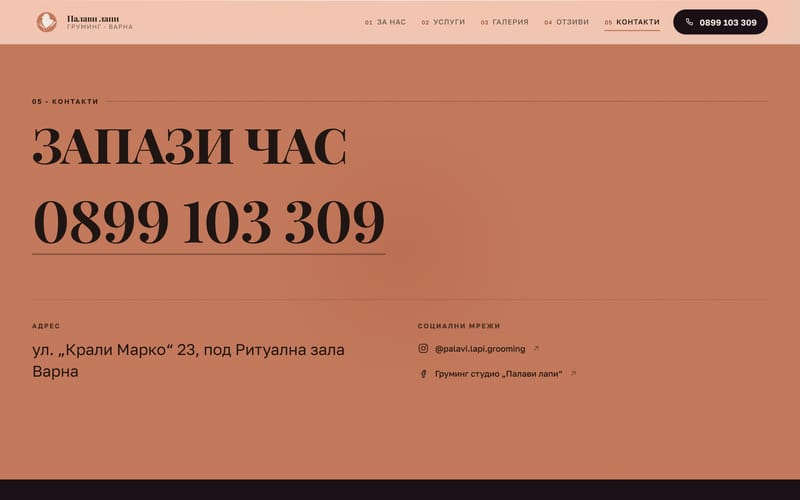
Task: Open the ГАЛЕРИЯ nav link
Action: point(505,22)
